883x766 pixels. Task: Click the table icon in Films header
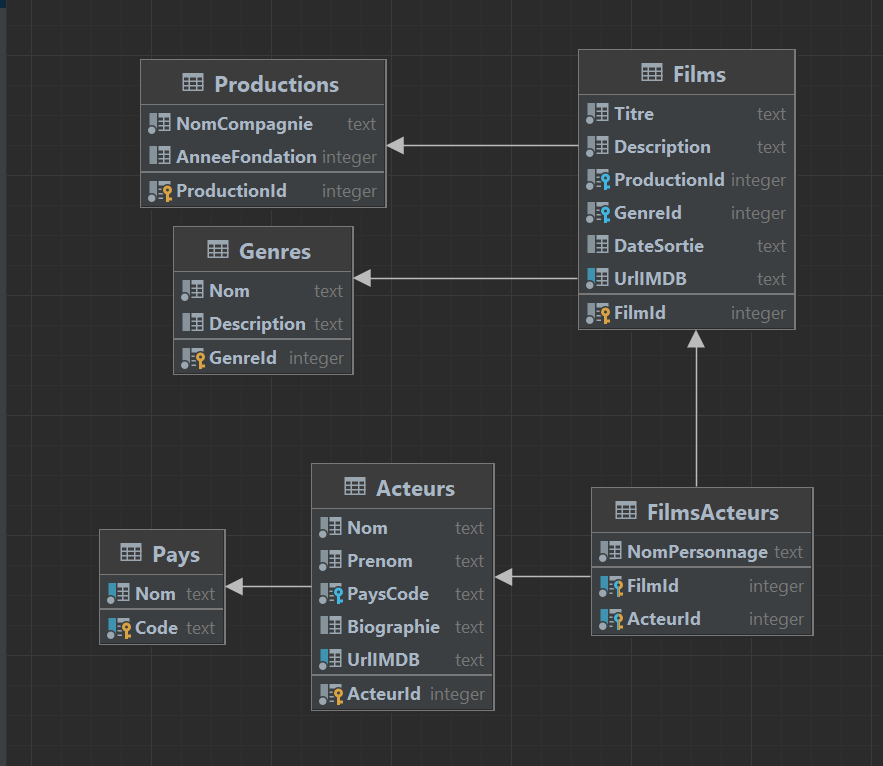coord(651,73)
